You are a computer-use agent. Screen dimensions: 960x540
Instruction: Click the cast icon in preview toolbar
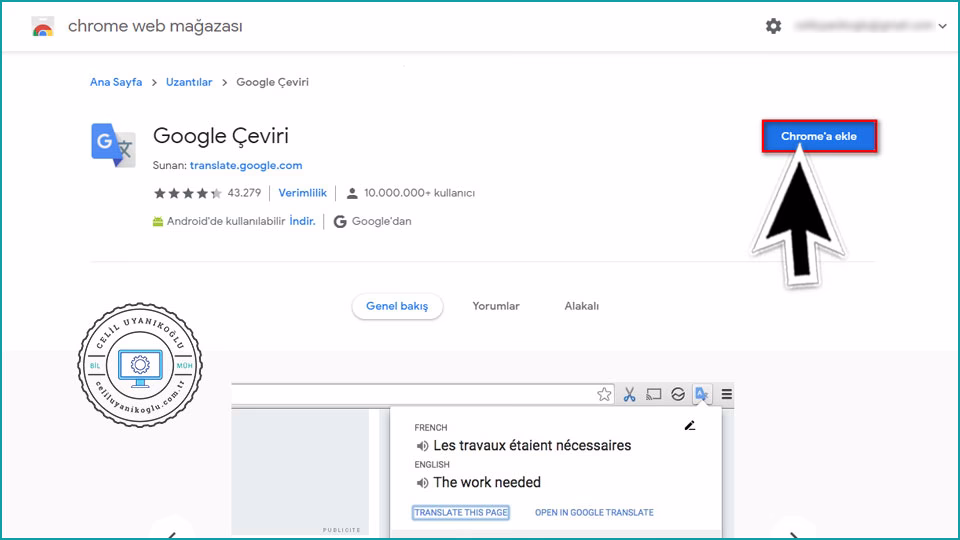click(x=653, y=394)
